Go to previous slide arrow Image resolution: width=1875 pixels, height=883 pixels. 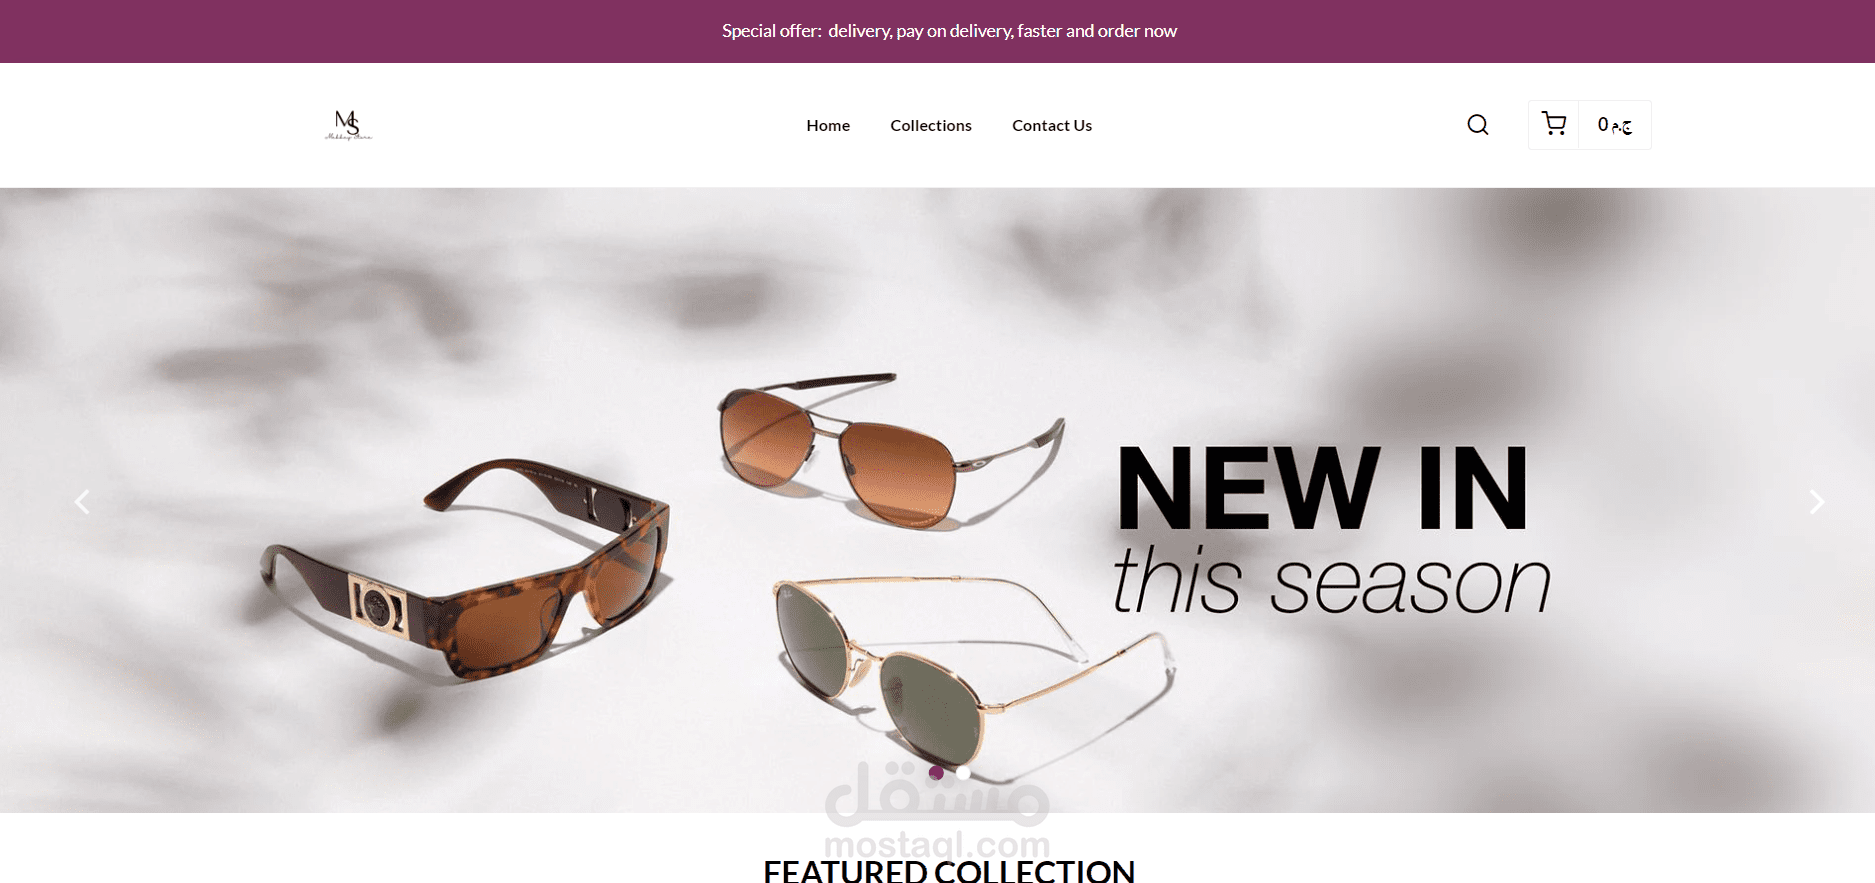pyautogui.click(x=83, y=501)
